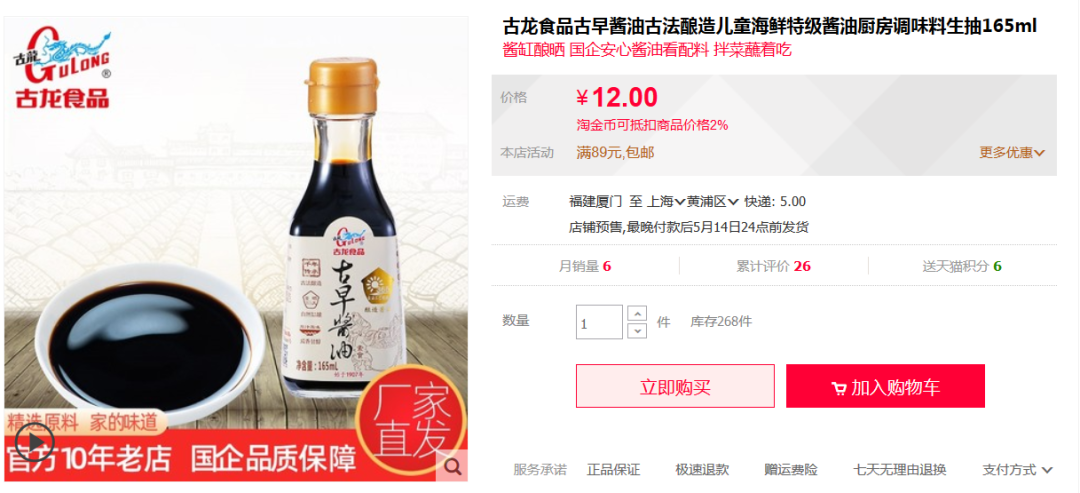Open 累计评价 26 reviews
This screenshot has height=493, width=1080.
tap(773, 266)
